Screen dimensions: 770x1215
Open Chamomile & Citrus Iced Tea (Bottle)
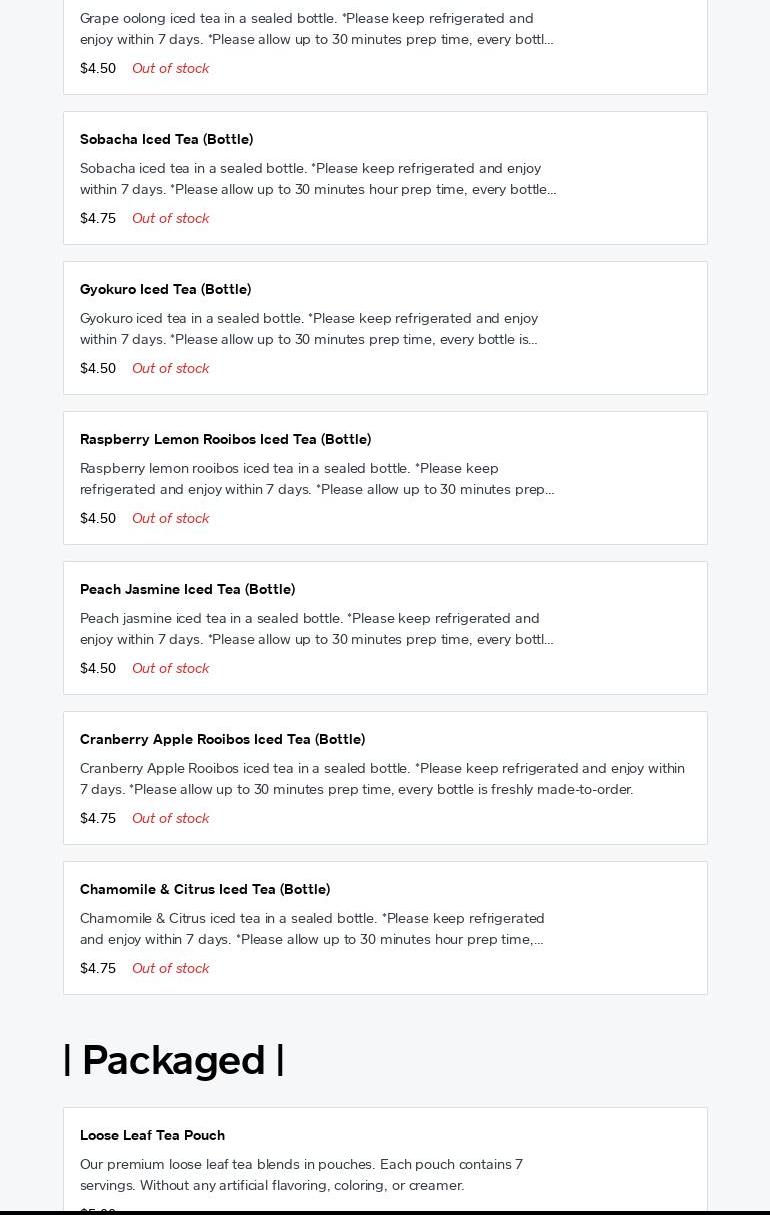pos(205,889)
